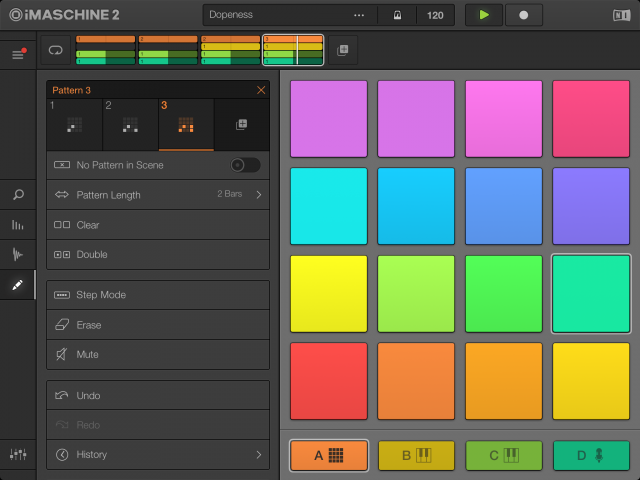Click the Clear button
The image size is (640, 480).
(x=158, y=225)
